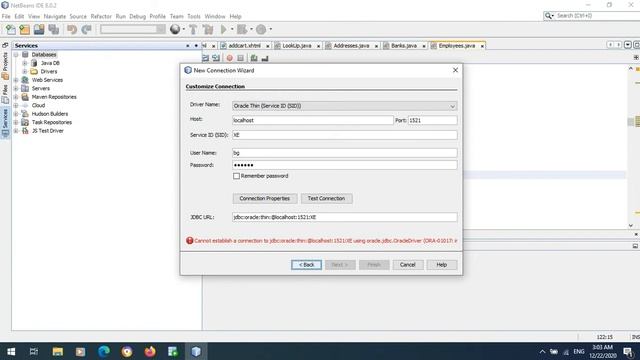This screenshot has width=640, height=360.
Task: Open Microsoft Edge from the taskbar
Action: pos(104,351)
